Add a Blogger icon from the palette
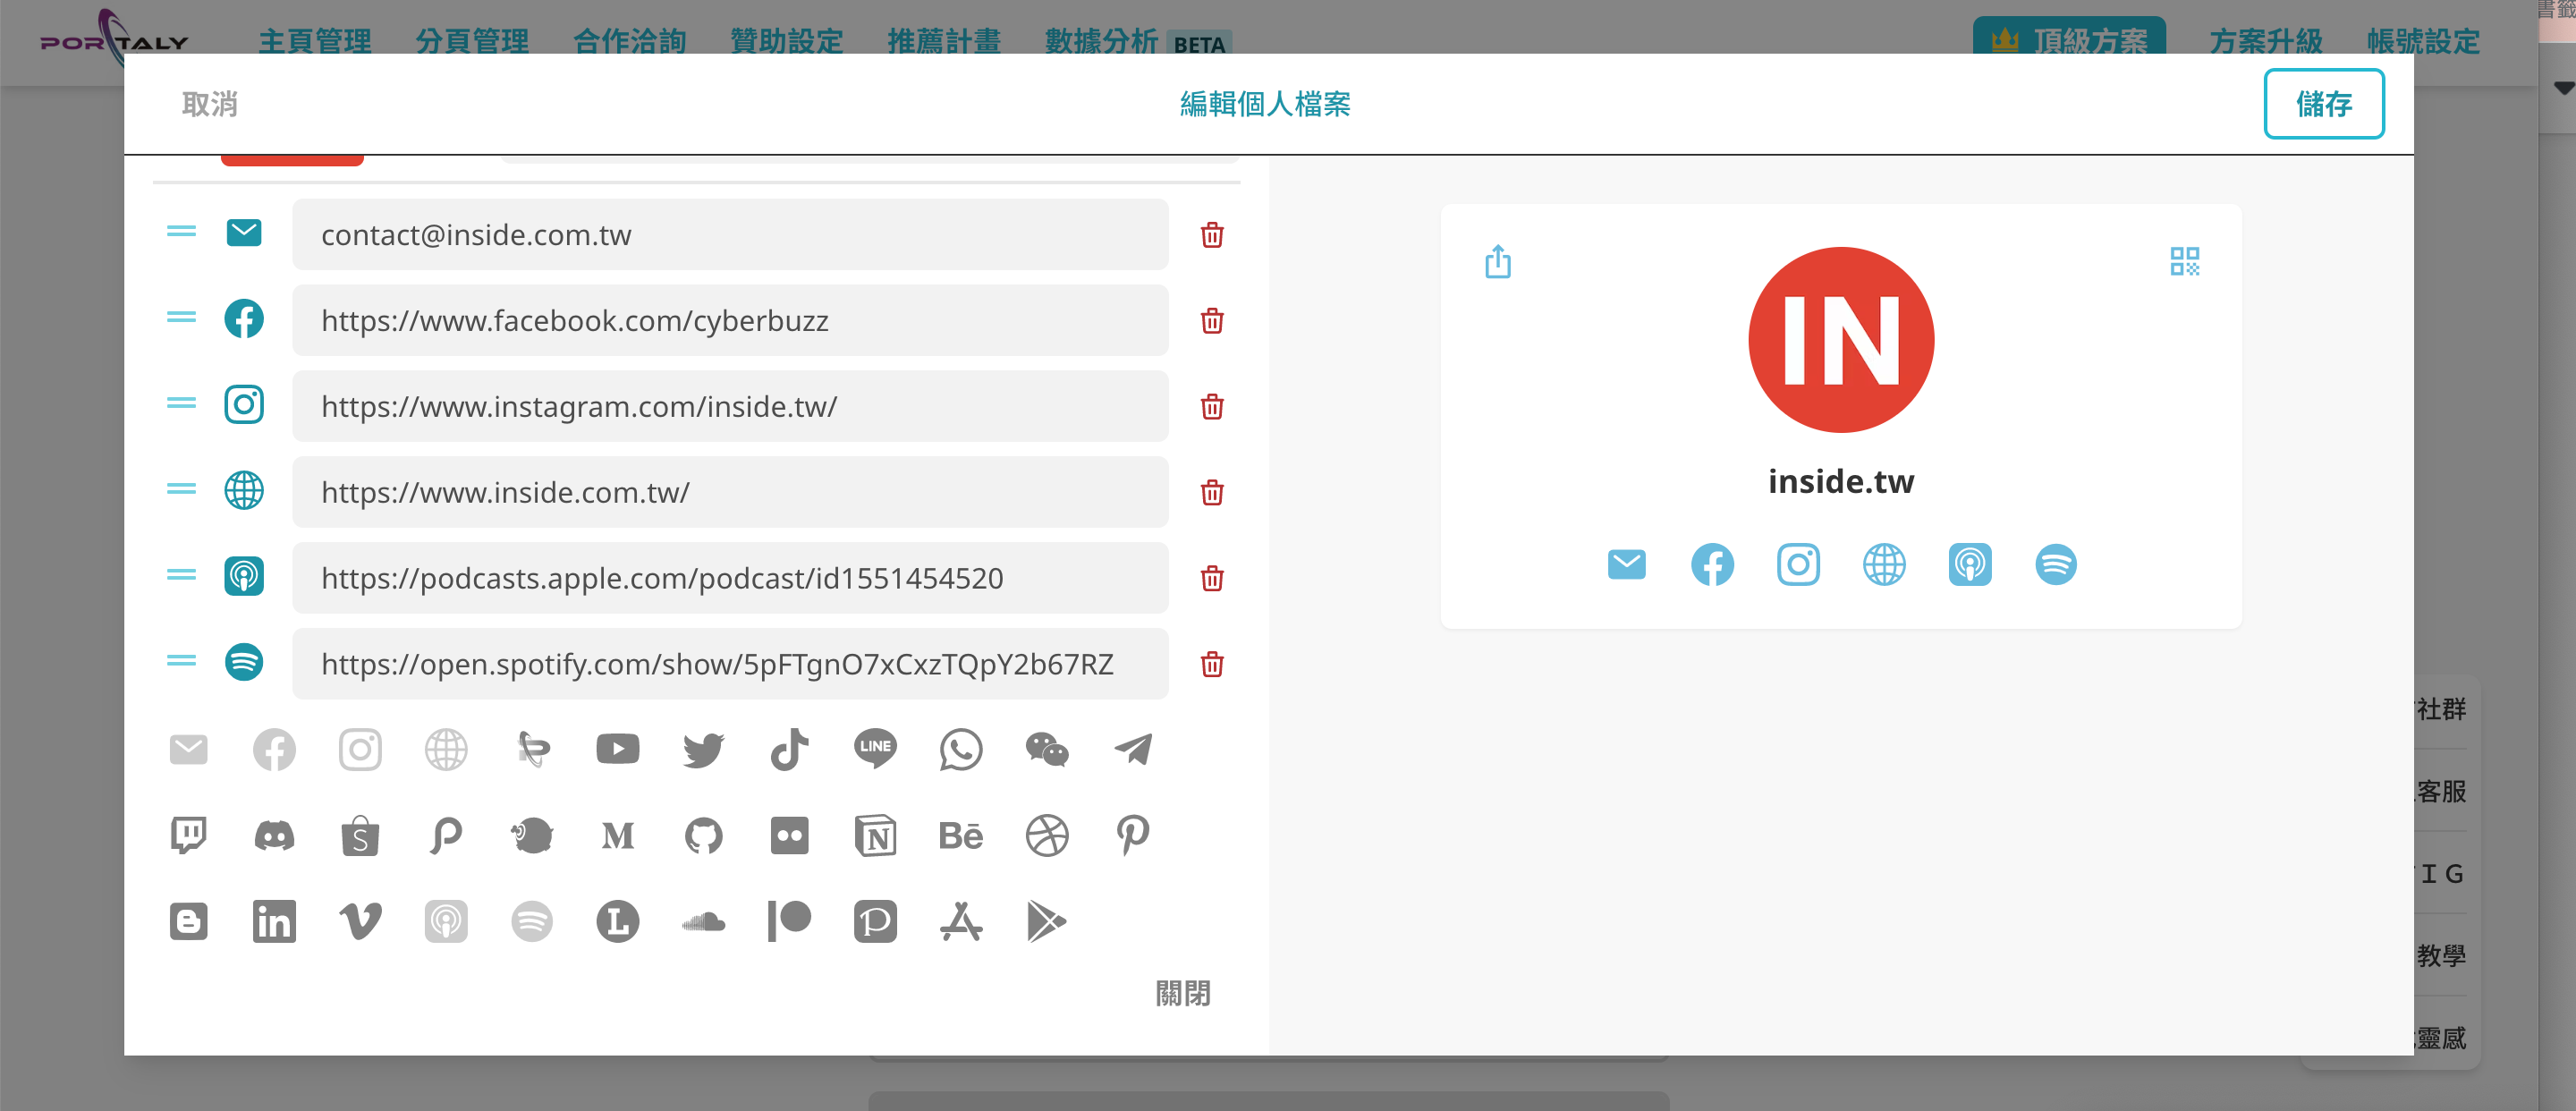Viewport: 2576px width, 1111px height. click(x=188, y=921)
